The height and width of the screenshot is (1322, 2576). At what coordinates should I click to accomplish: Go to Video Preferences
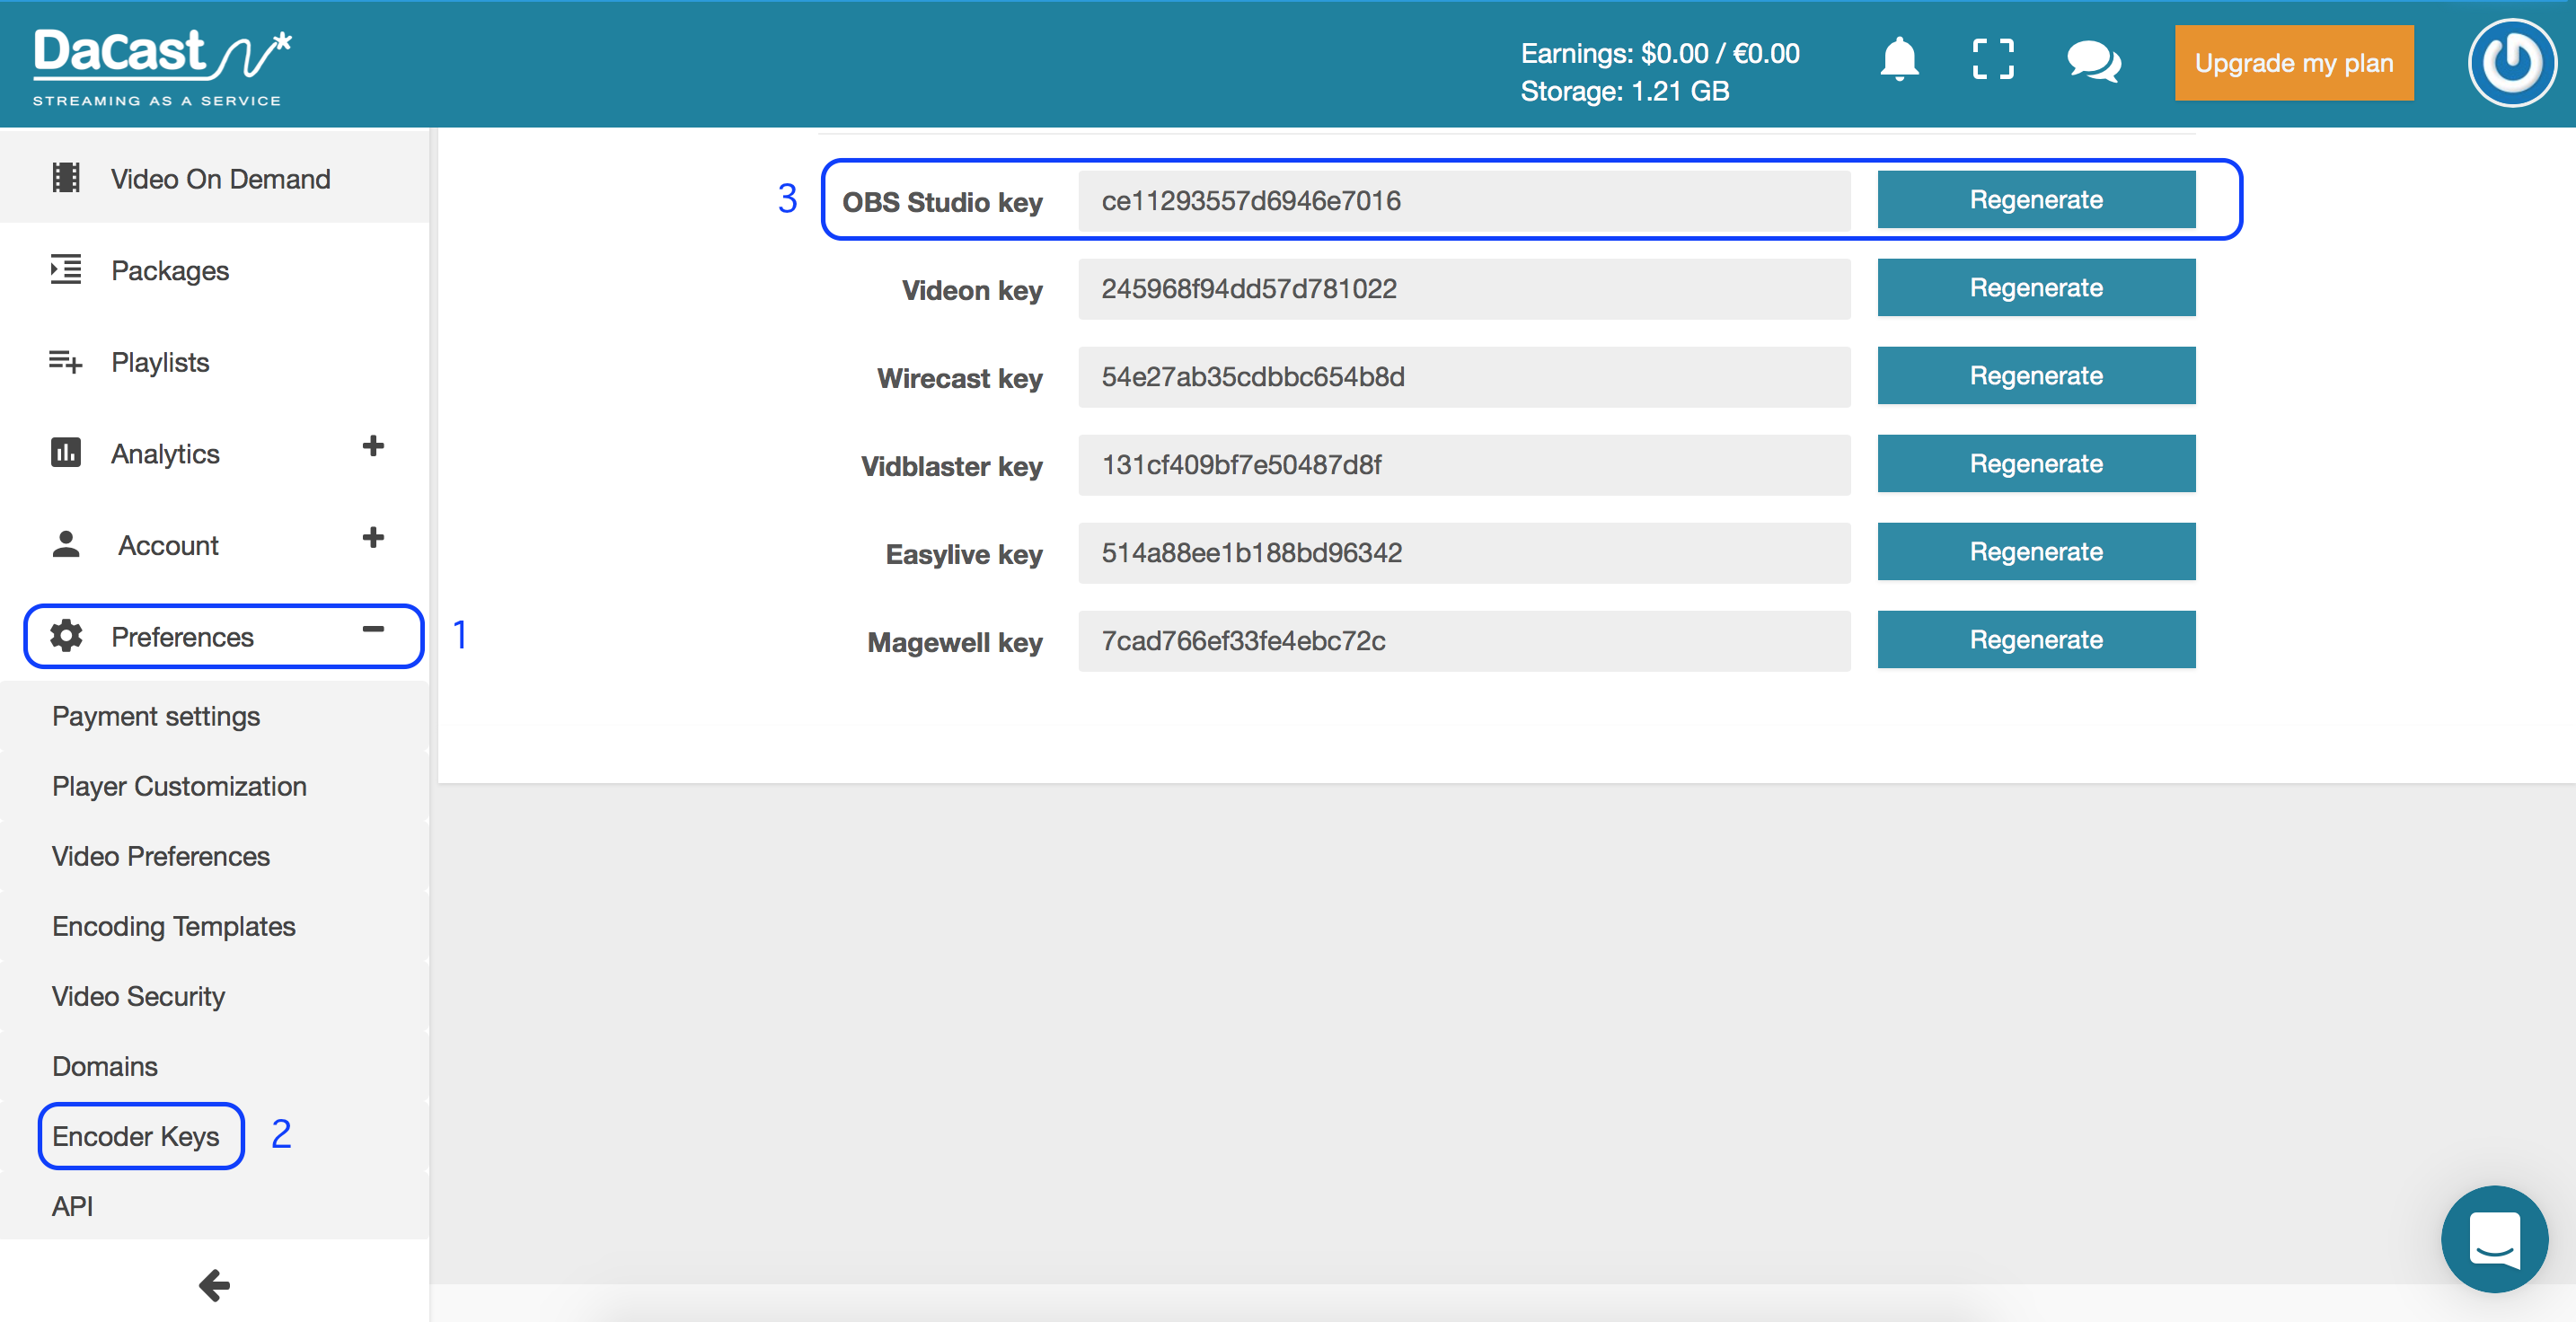pyautogui.click(x=161, y=856)
